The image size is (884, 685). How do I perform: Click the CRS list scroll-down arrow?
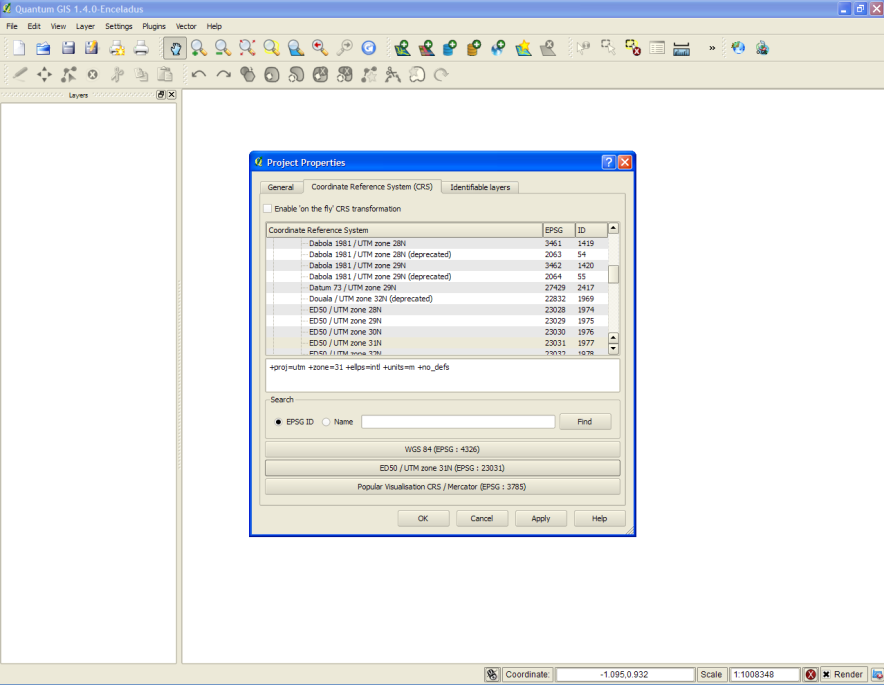tap(613, 349)
